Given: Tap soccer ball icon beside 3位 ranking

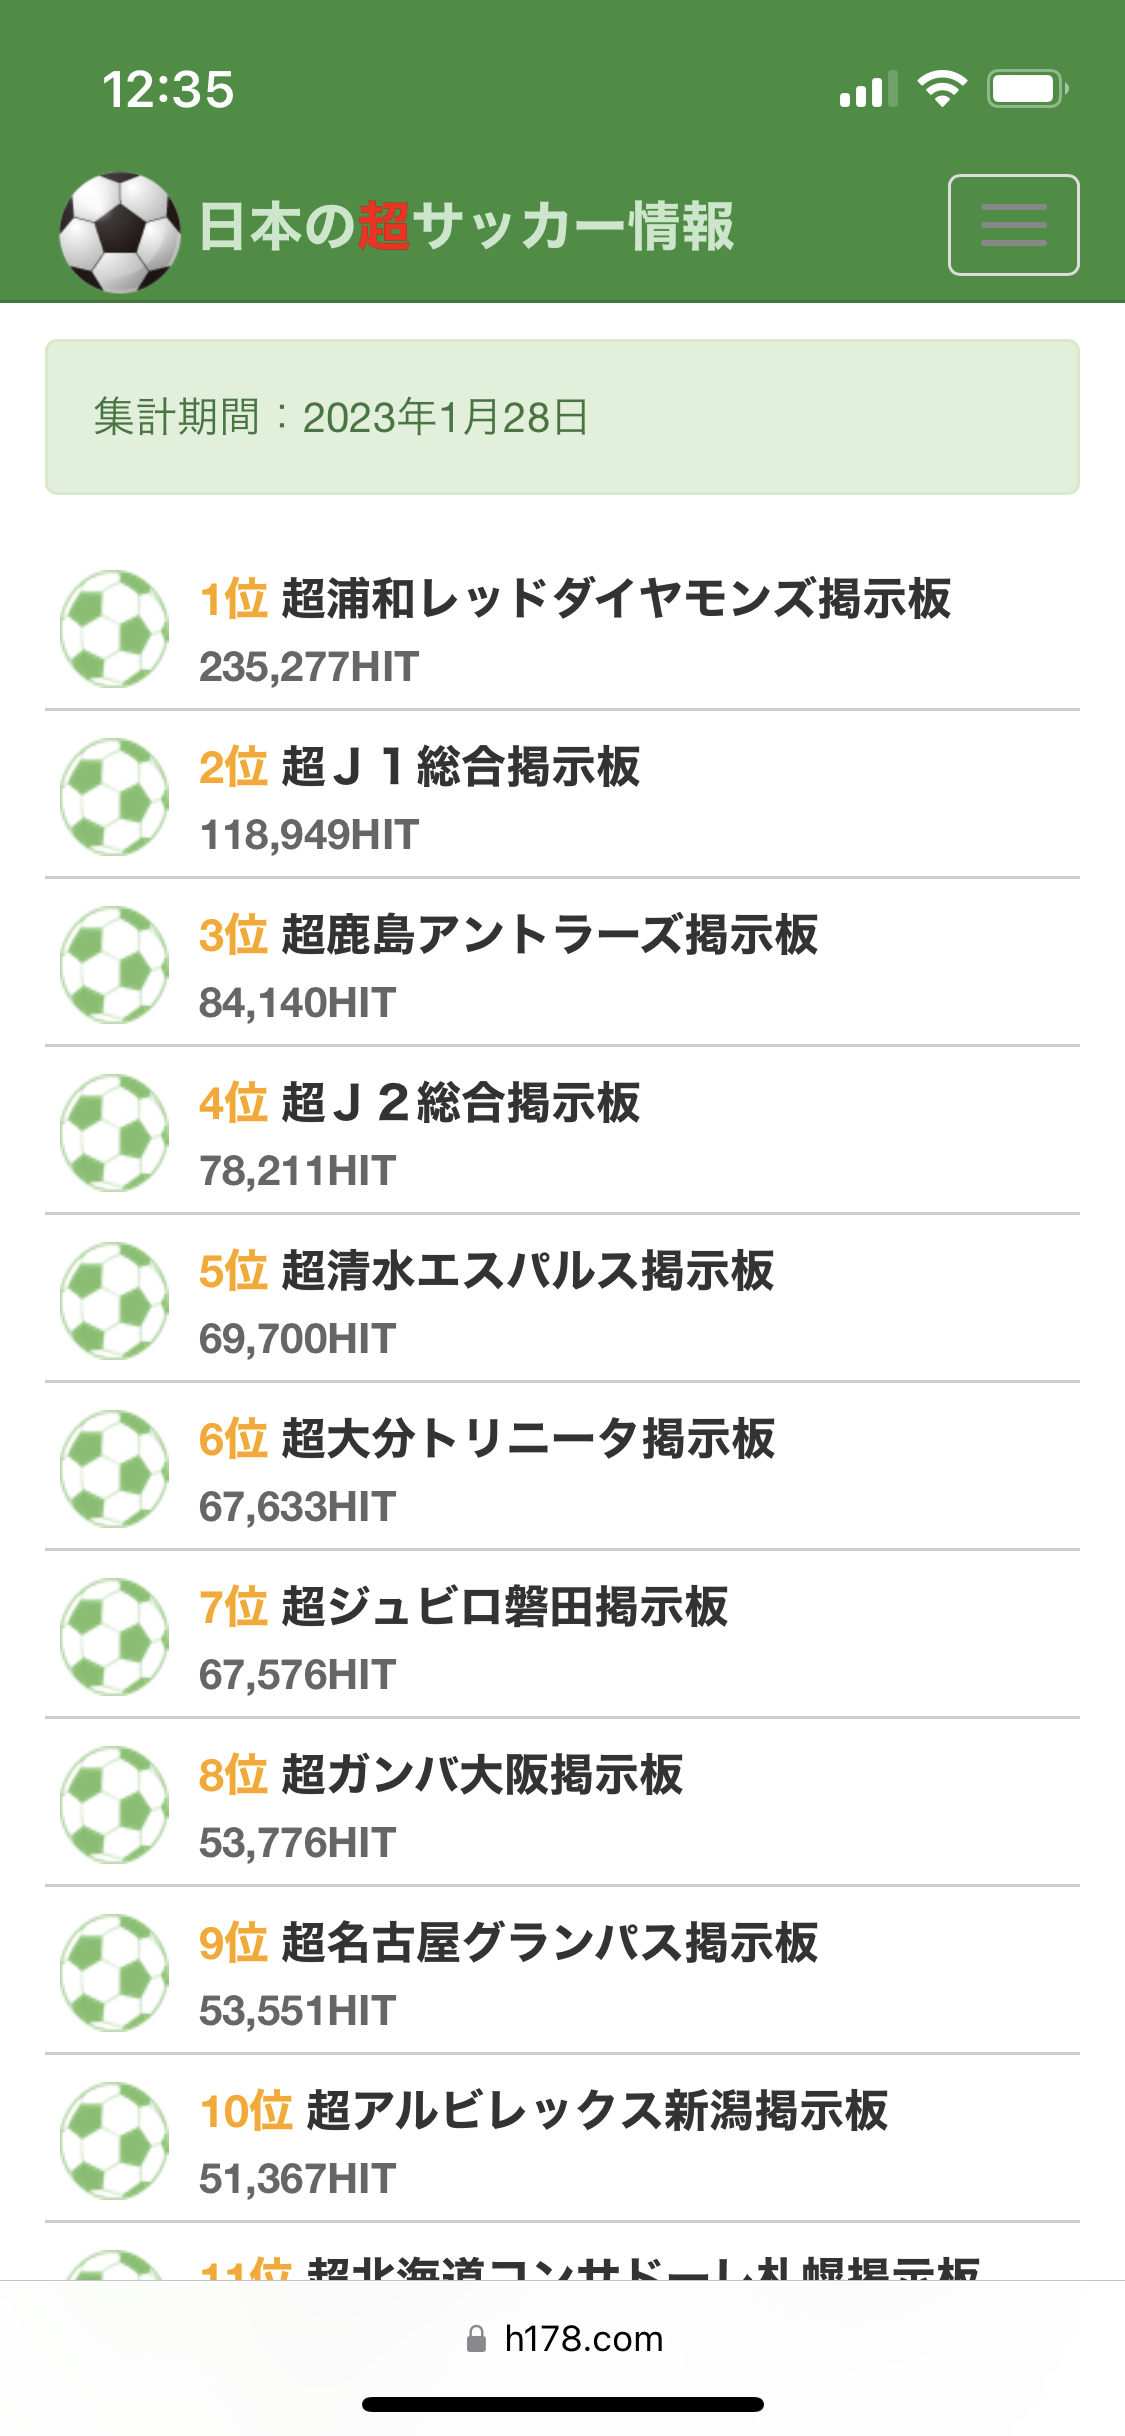Looking at the screenshot, I should [x=114, y=965].
